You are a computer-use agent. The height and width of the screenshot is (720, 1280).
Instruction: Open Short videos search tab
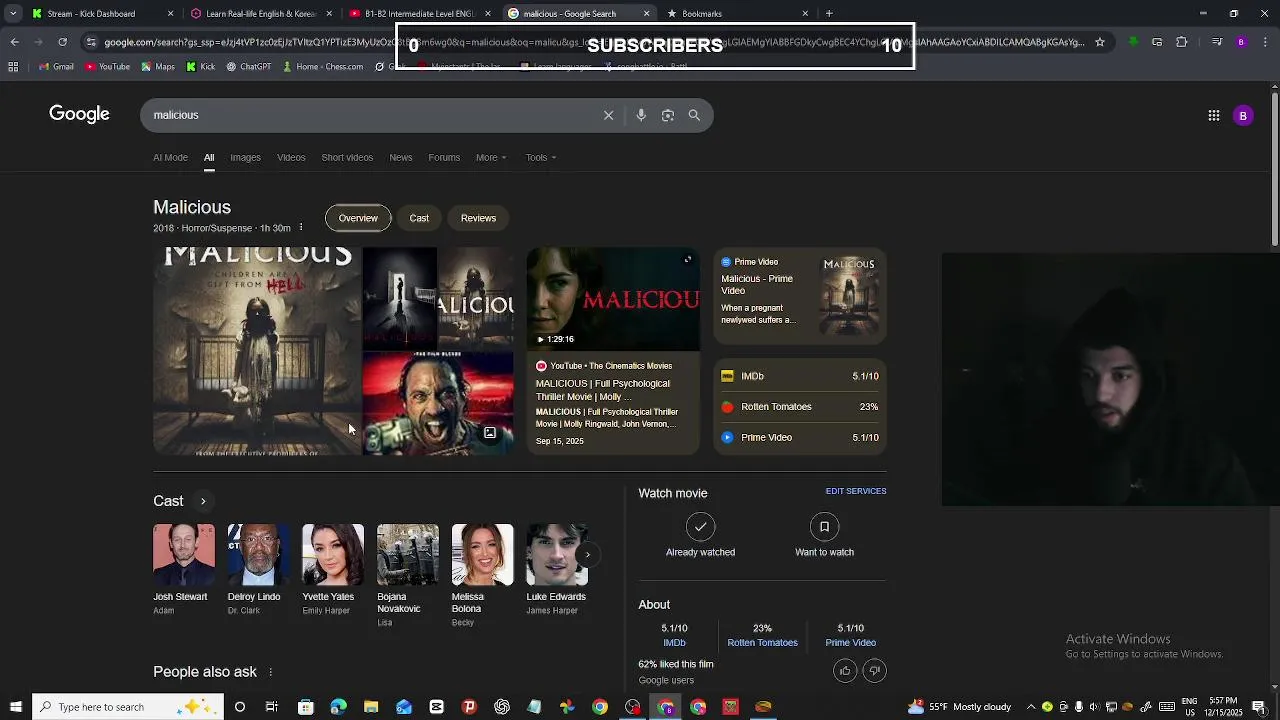pos(347,157)
